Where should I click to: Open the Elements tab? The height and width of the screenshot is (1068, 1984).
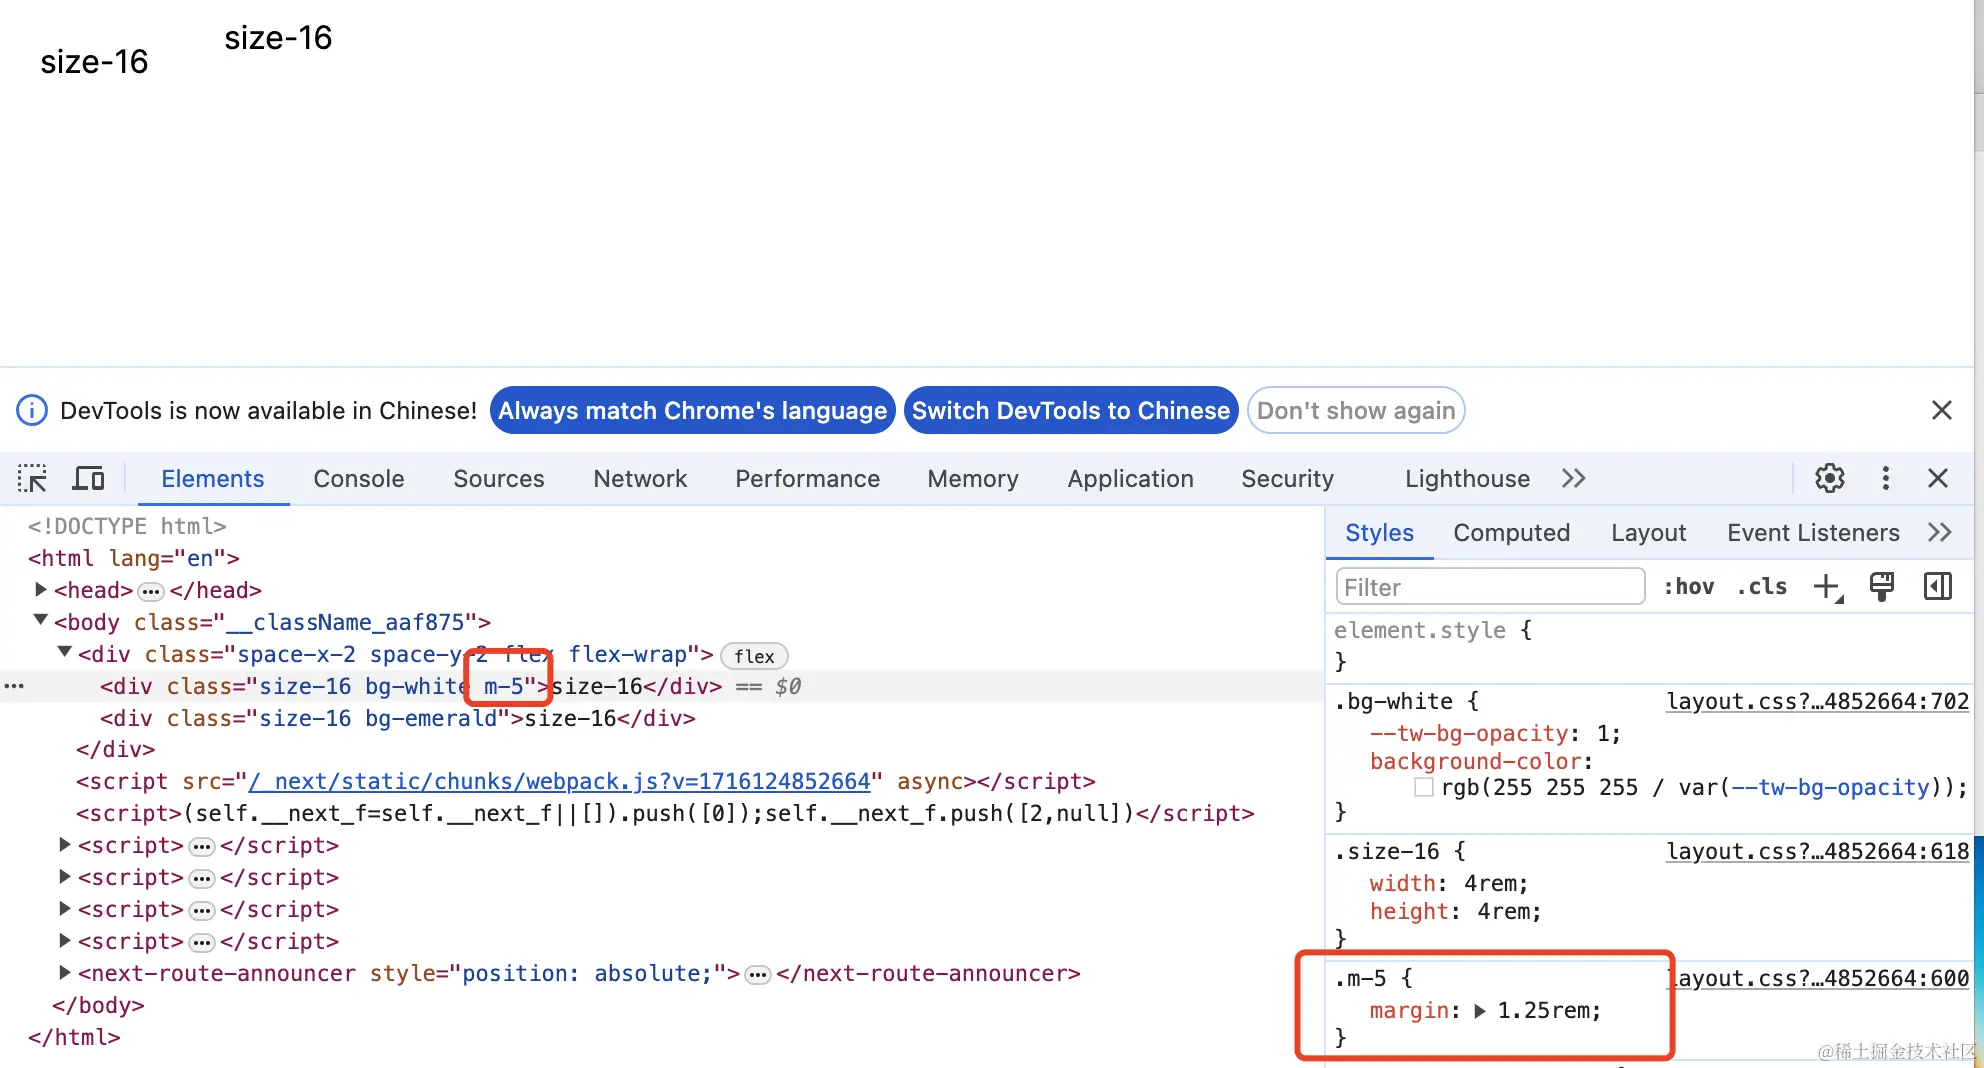[x=213, y=479]
